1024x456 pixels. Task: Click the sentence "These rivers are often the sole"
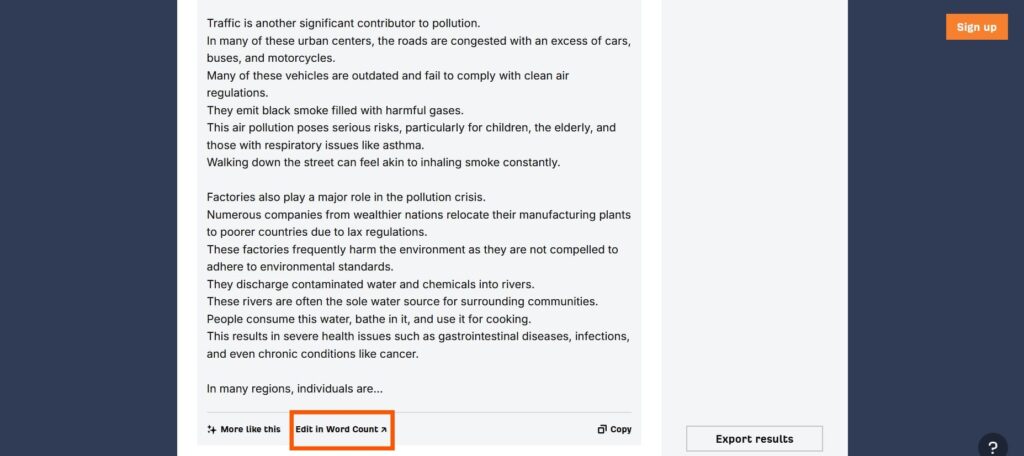(x=402, y=302)
